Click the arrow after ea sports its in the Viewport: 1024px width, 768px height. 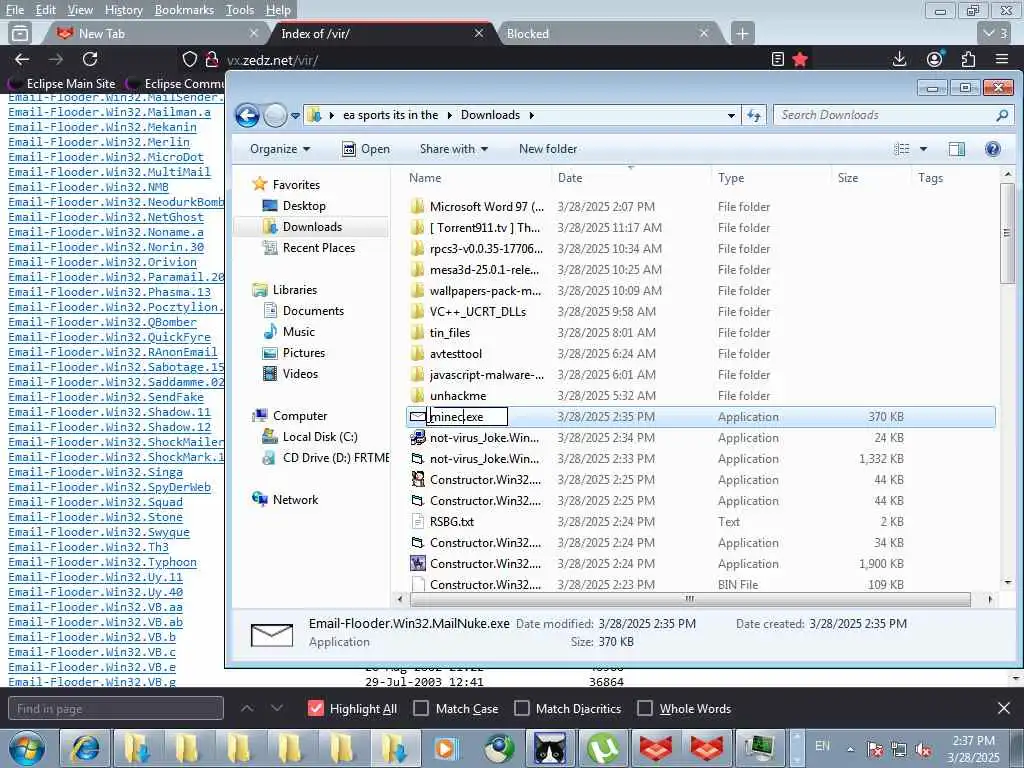coord(449,116)
